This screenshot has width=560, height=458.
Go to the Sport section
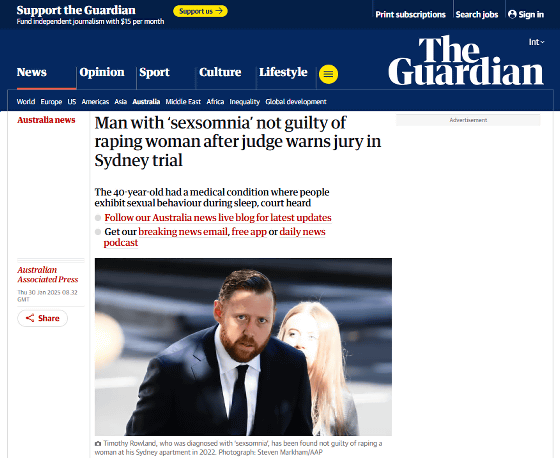click(154, 72)
